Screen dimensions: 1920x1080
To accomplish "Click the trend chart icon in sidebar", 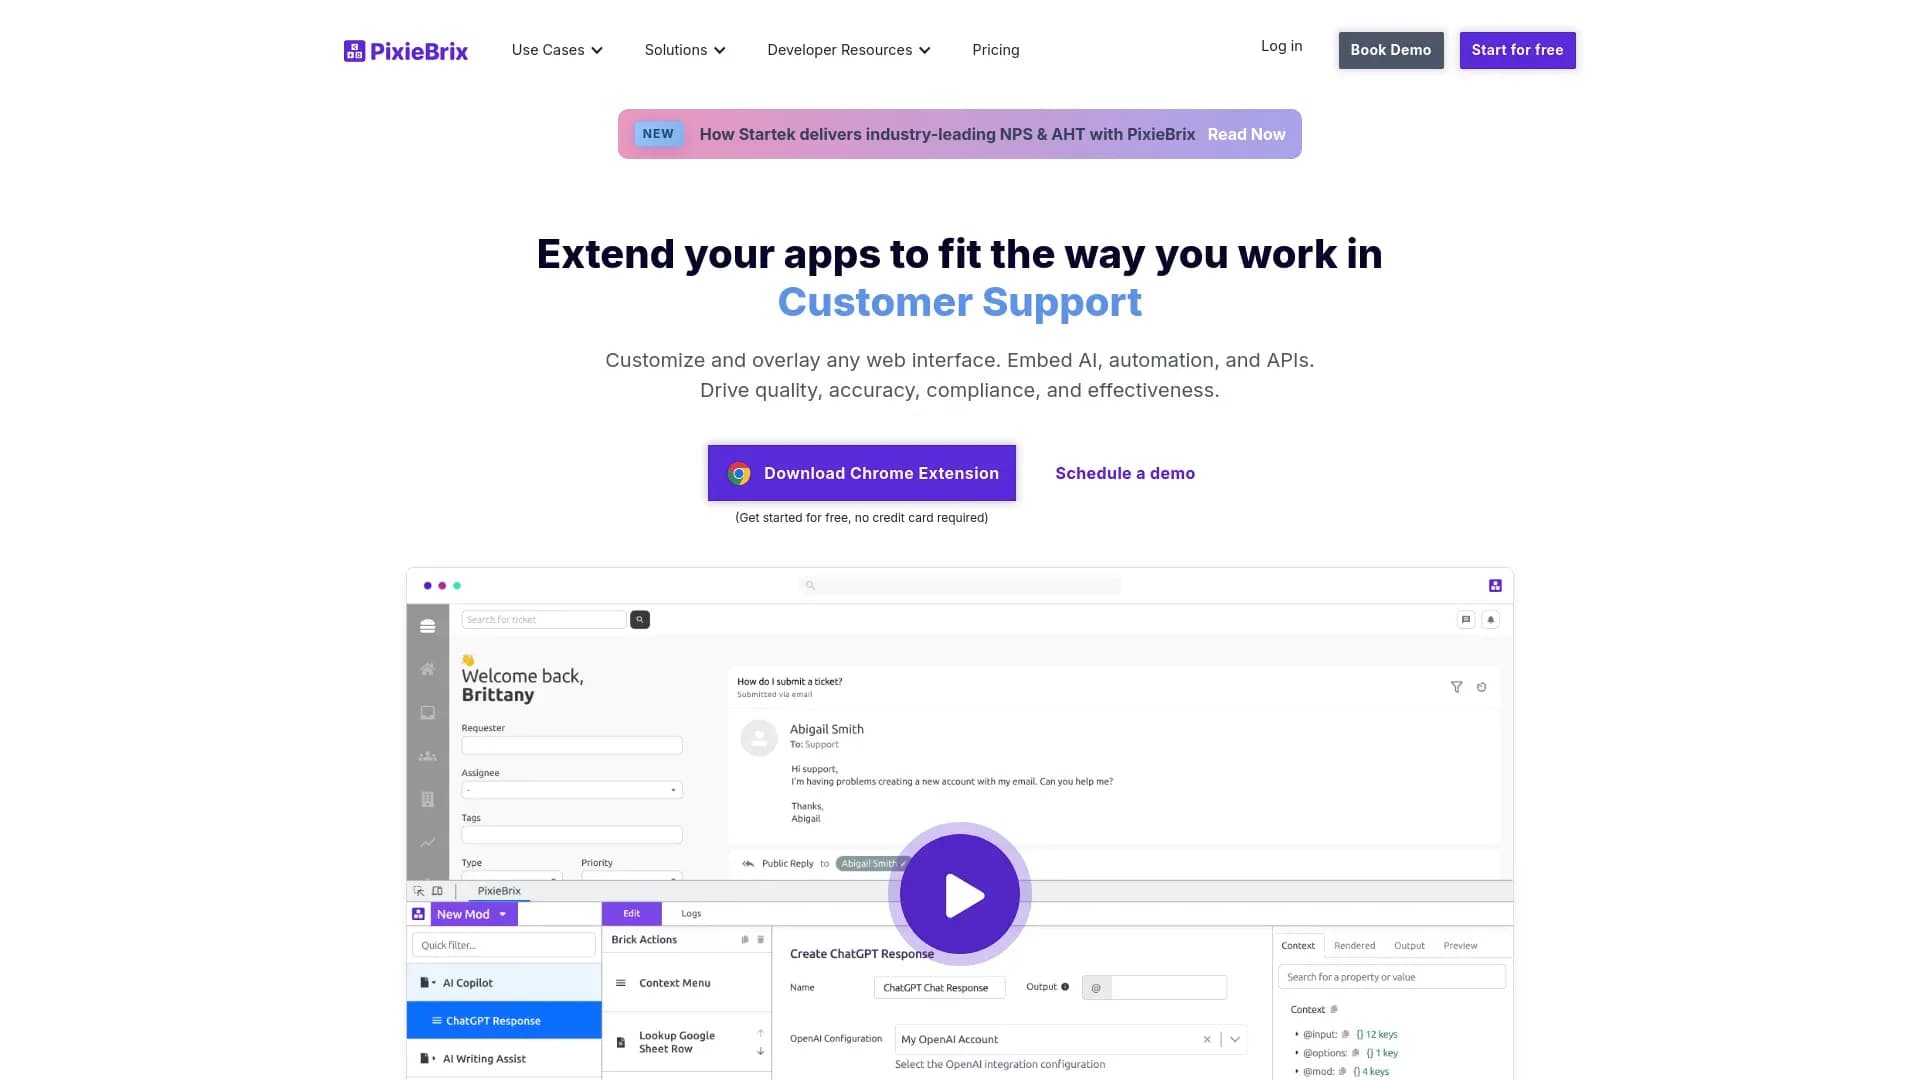I will (x=428, y=842).
